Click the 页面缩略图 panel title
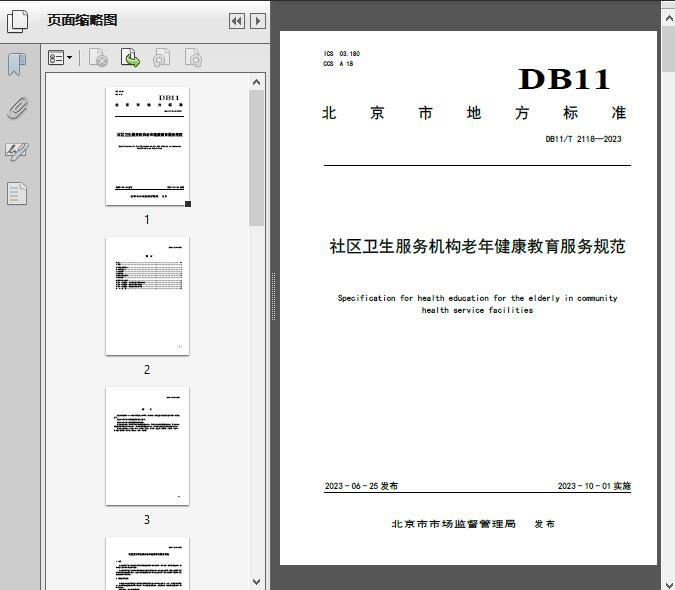The width and height of the screenshot is (675, 590). (x=82, y=20)
